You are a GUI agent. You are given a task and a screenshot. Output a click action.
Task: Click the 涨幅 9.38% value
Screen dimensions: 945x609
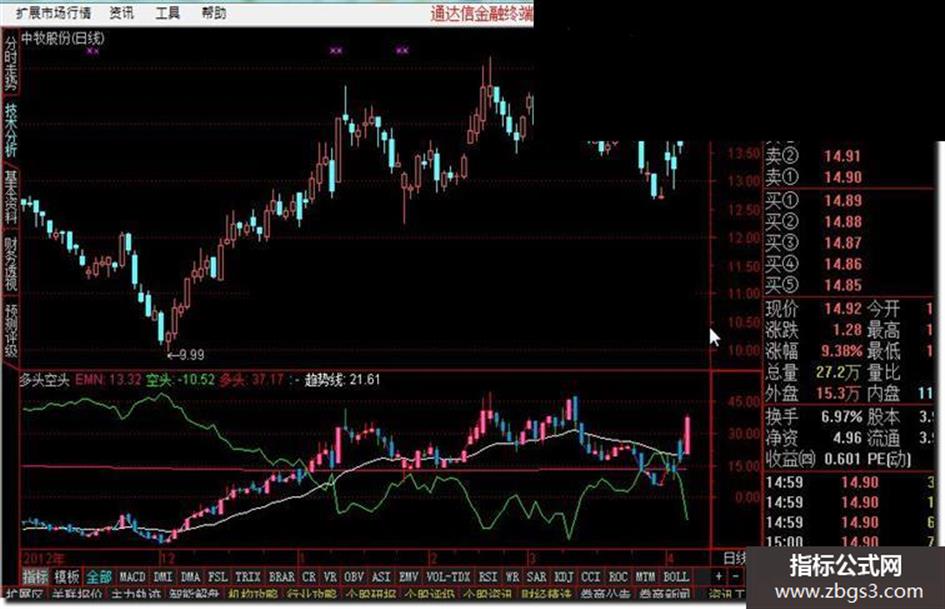[x=841, y=351]
